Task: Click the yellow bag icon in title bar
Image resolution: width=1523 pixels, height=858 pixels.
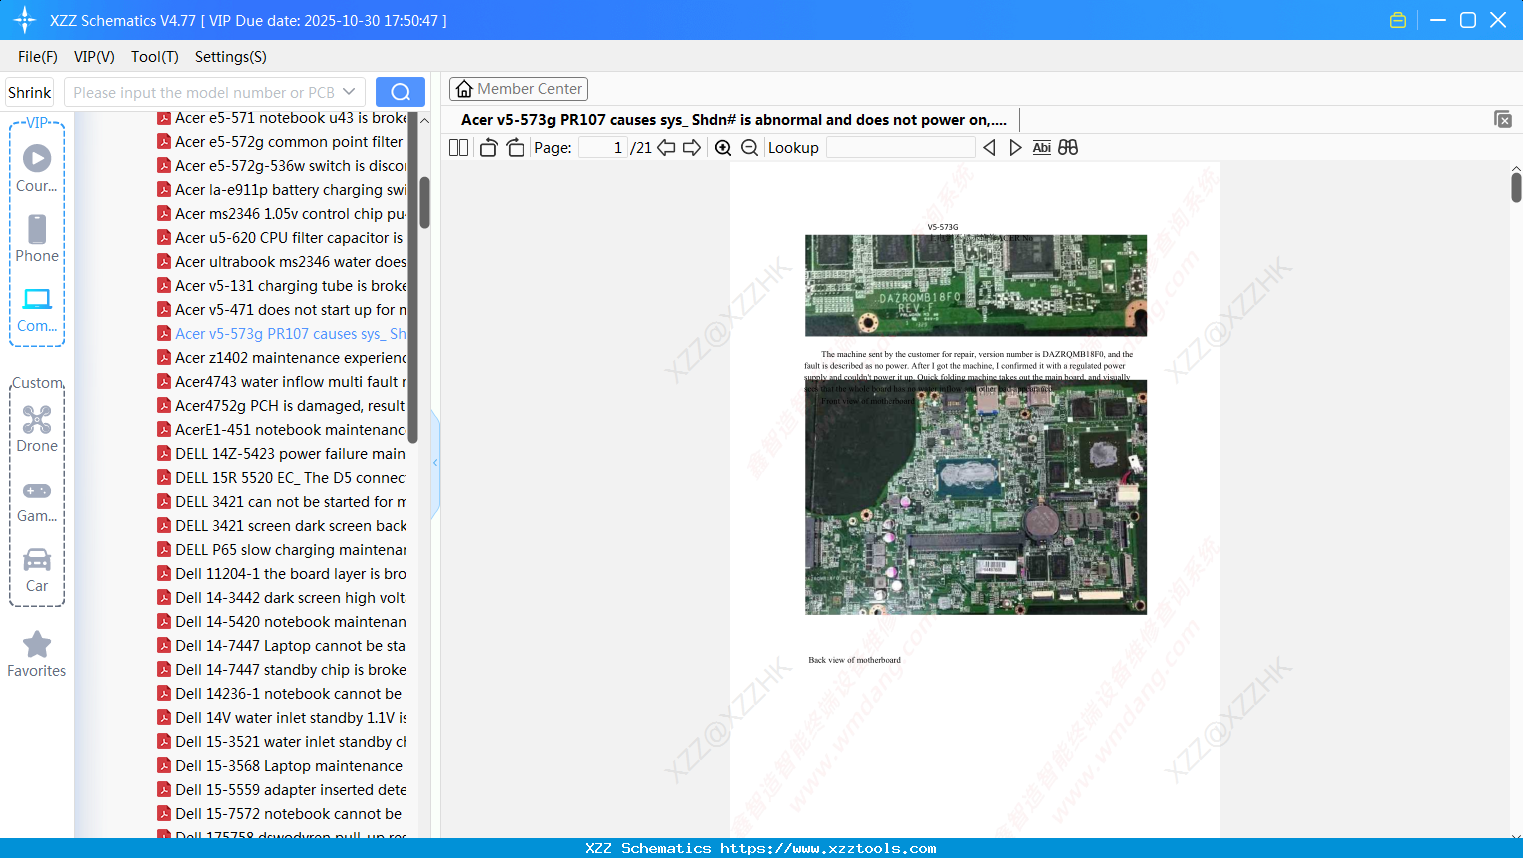Action: [x=1398, y=20]
